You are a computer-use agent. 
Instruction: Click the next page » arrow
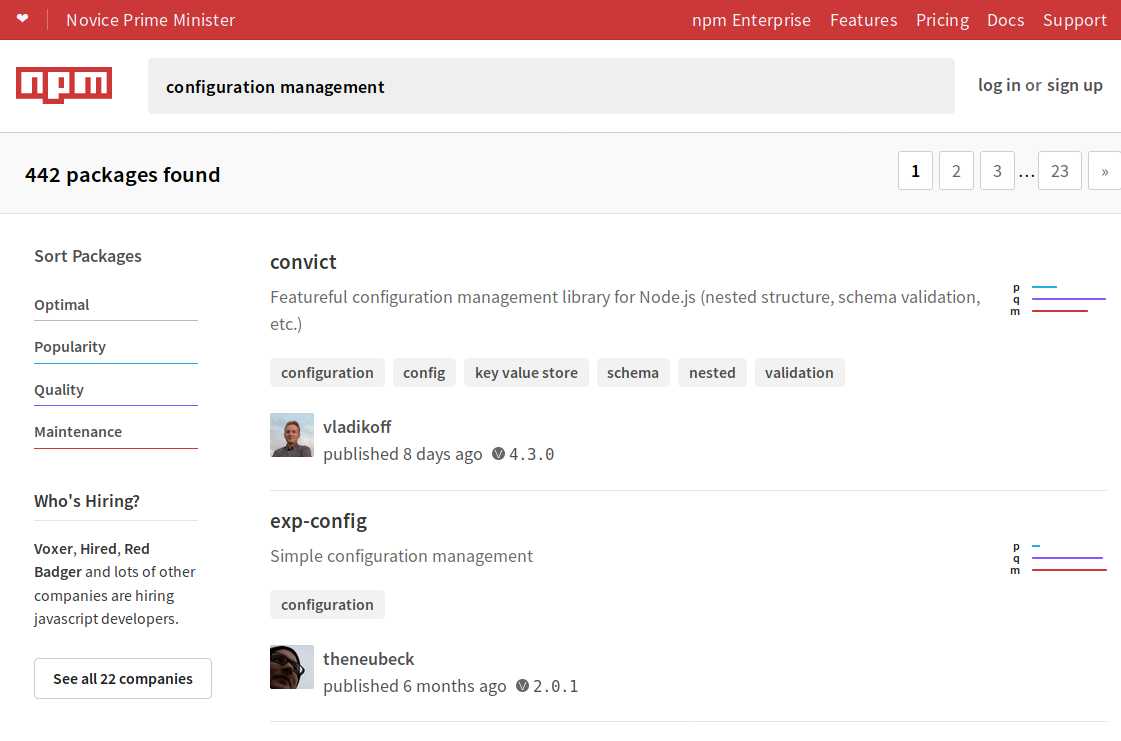(1105, 170)
